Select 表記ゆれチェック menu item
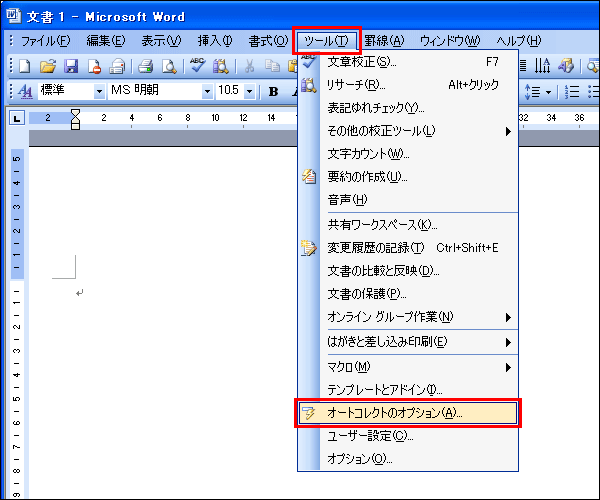The width and height of the screenshot is (600, 500). pos(408,108)
